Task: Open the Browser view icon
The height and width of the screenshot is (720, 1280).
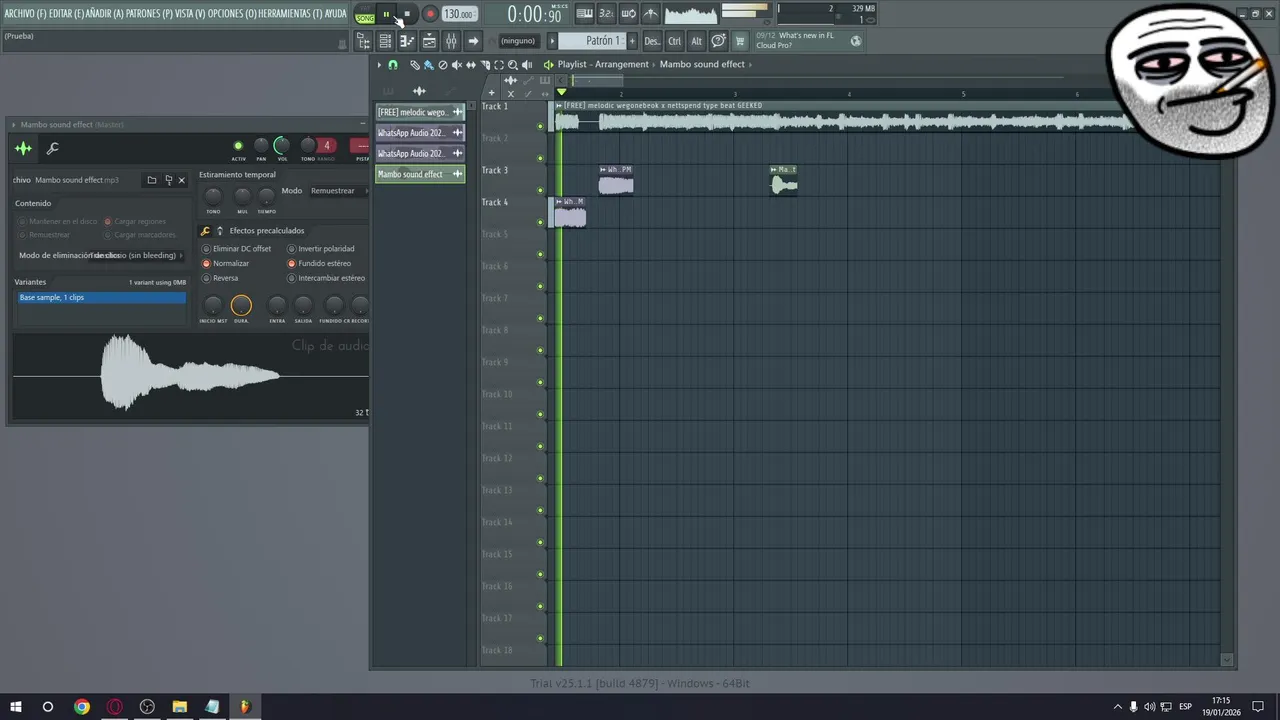Action: pos(365,41)
